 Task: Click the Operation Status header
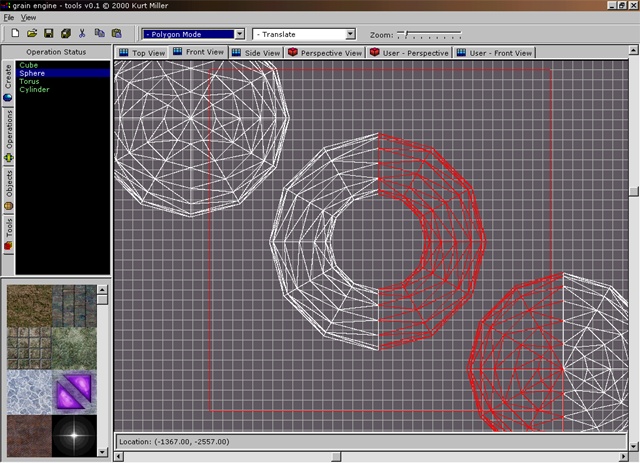pos(56,52)
